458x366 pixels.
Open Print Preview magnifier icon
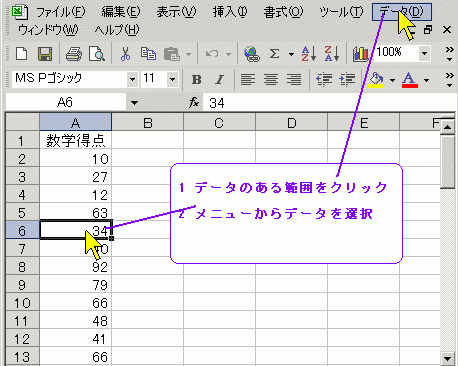[x=97, y=54]
